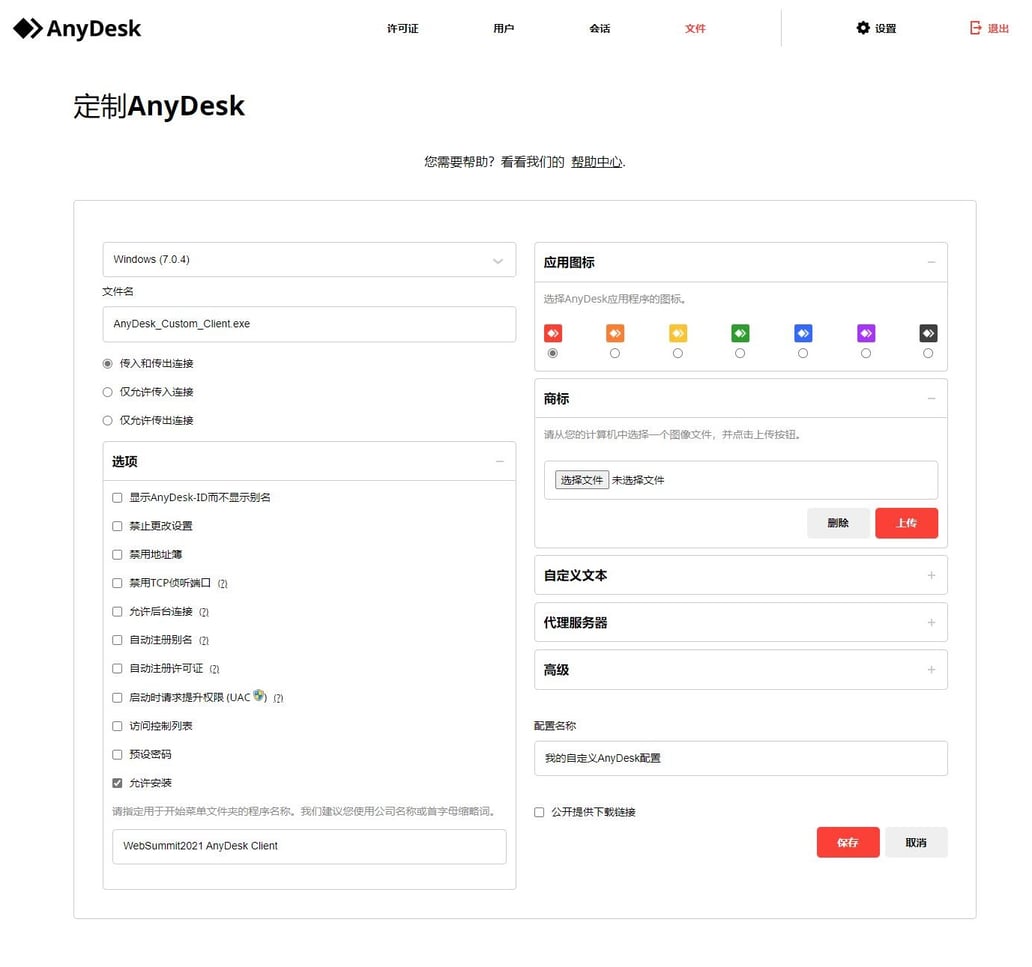Image resolution: width=1032 pixels, height=967 pixels.
Task: Expand the 代理服务器 section
Action: [x=931, y=623]
